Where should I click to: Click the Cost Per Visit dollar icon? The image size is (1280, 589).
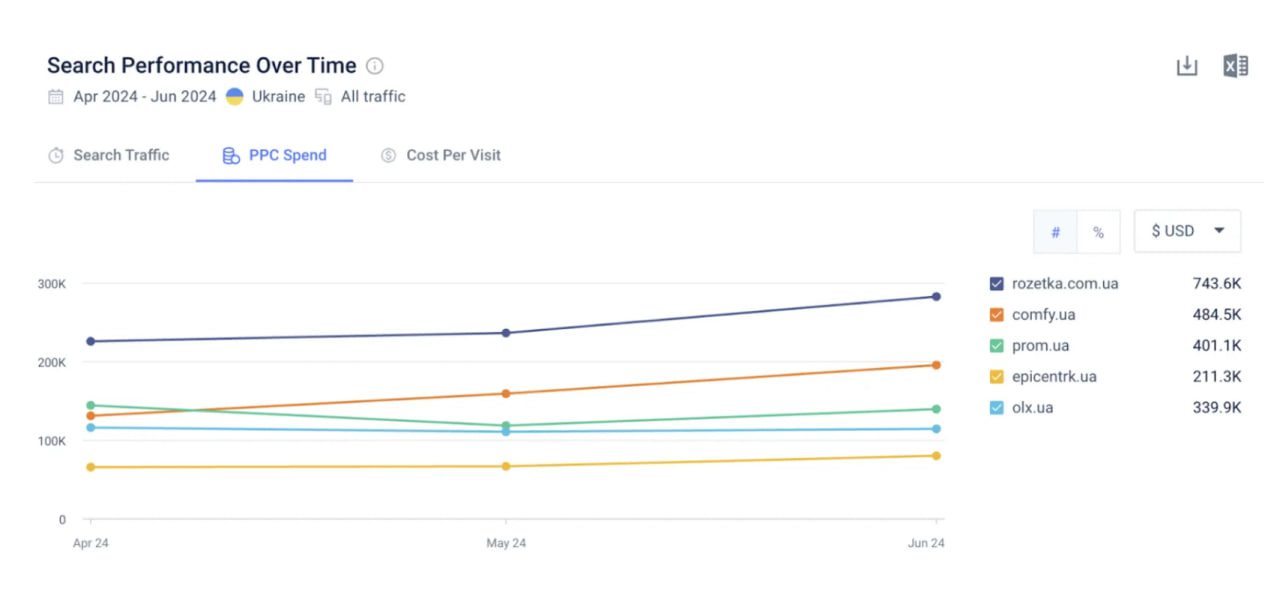(x=389, y=155)
